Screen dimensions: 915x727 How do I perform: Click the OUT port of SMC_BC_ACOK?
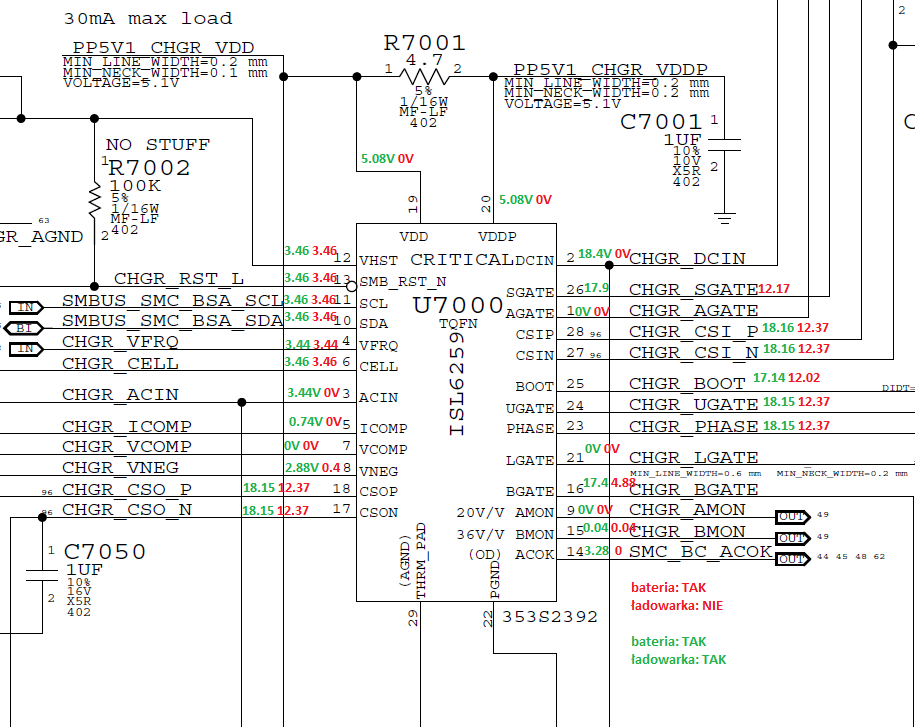coord(793,559)
